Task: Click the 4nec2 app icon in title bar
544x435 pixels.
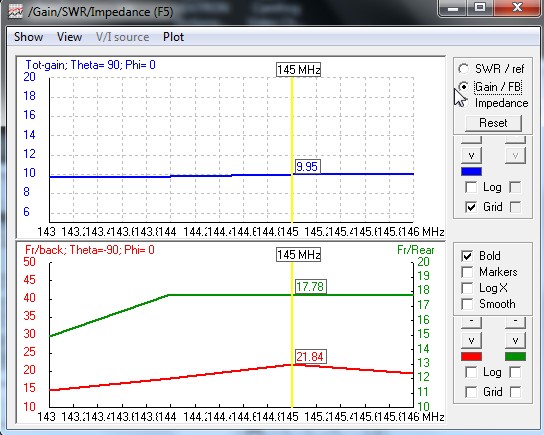Action: (x=15, y=12)
